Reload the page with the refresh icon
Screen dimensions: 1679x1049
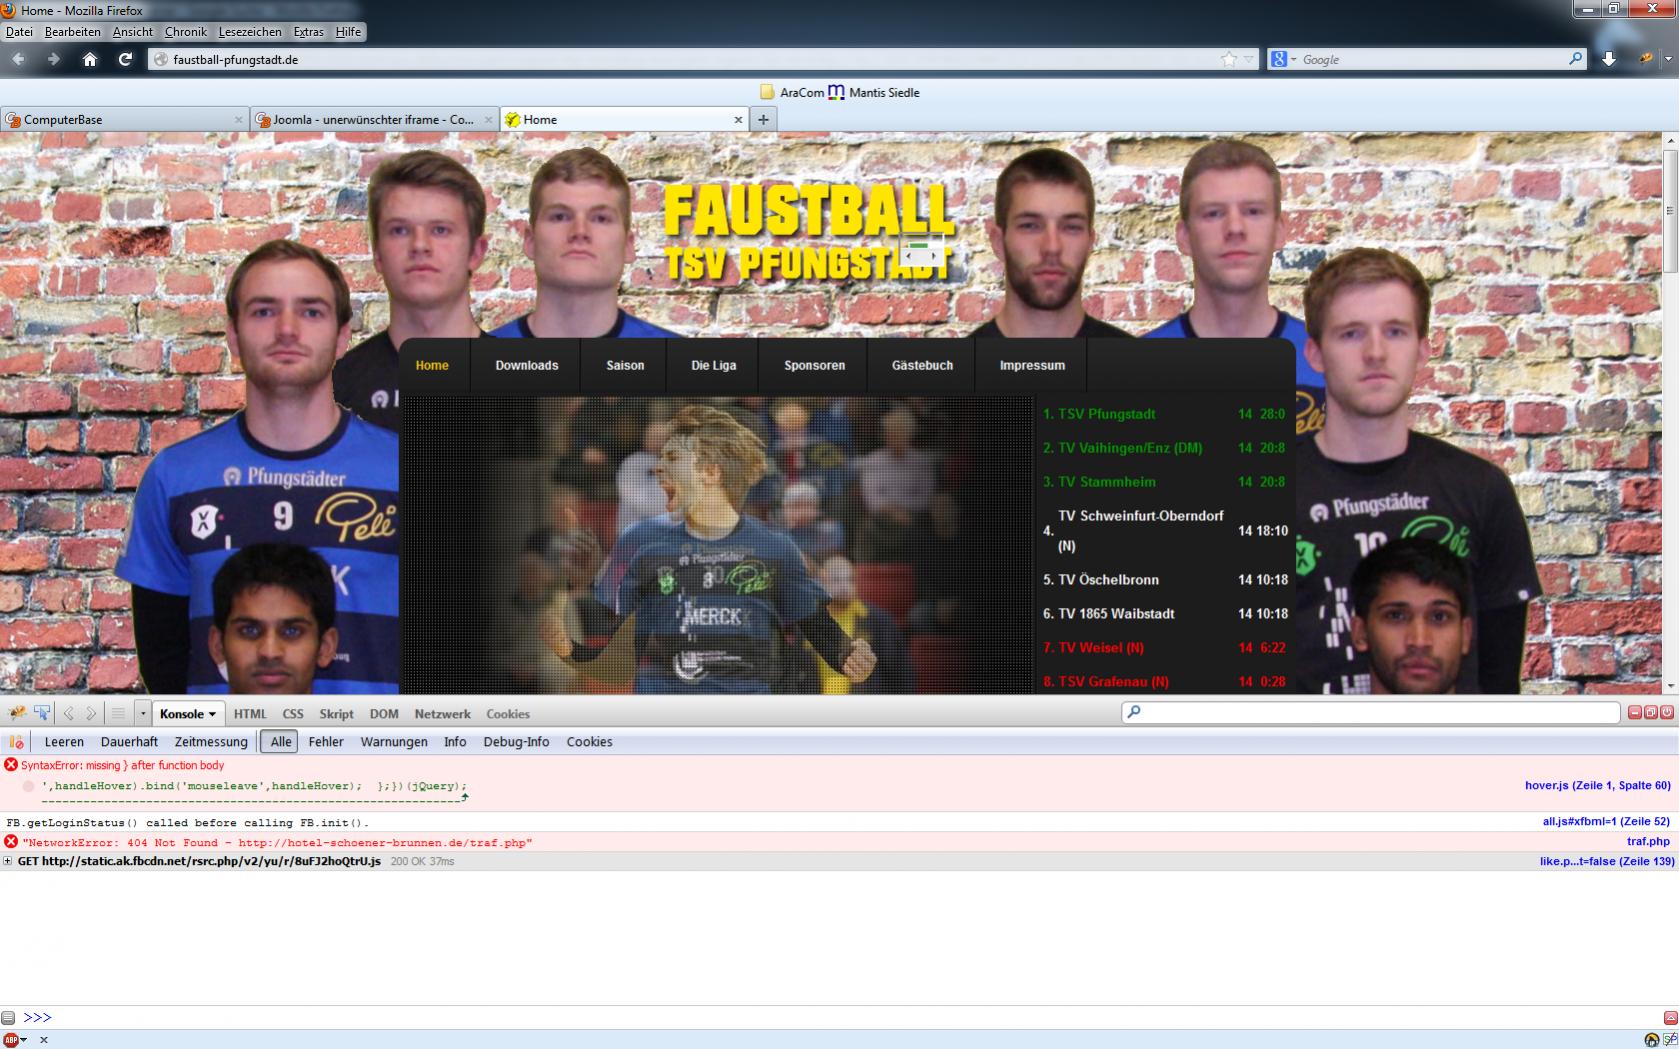[x=125, y=59]
